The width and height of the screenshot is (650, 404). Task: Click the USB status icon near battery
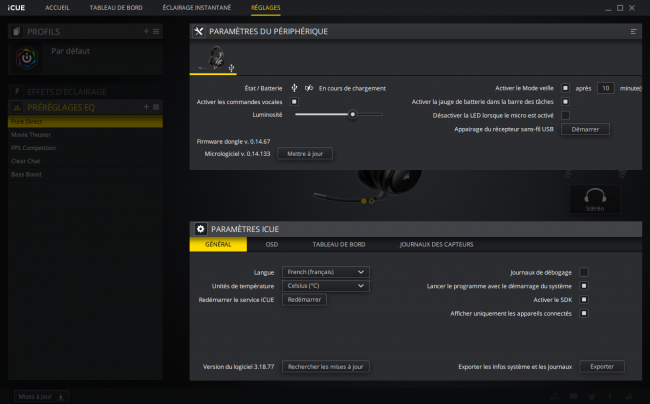pyautogui.click(x=294, y=88)
